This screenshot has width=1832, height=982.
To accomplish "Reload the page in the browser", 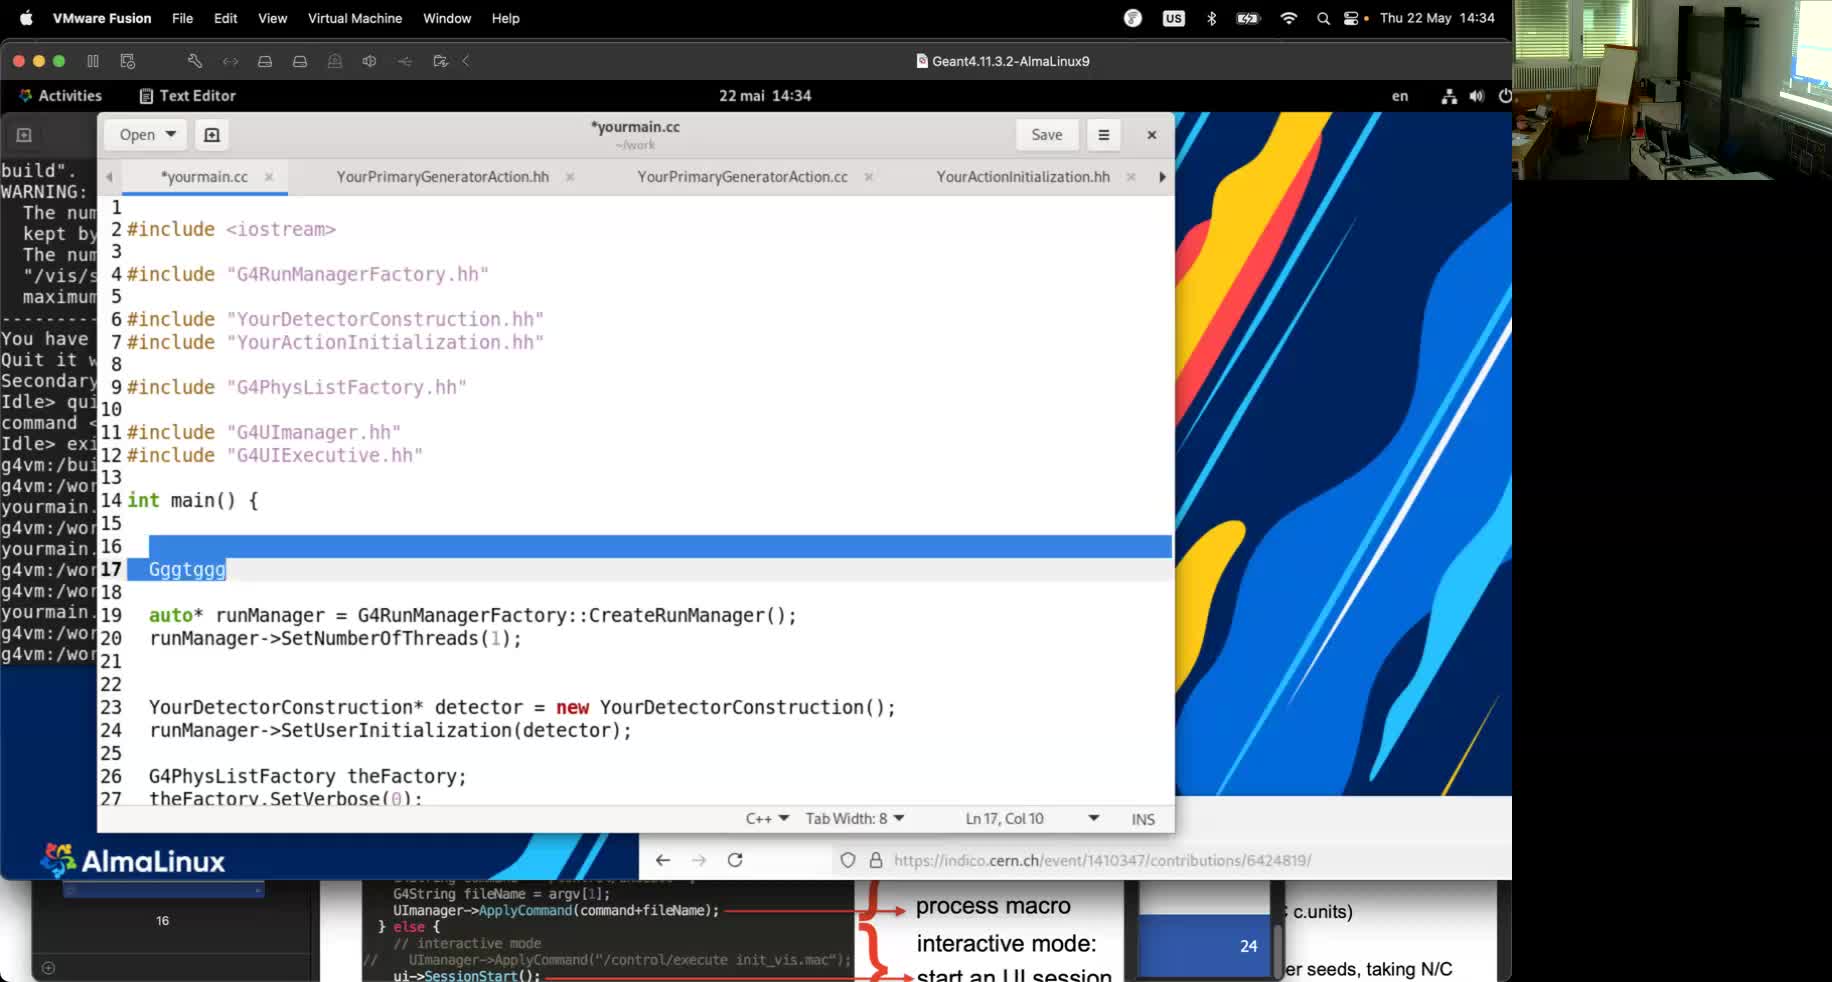I will pos(735,860).
